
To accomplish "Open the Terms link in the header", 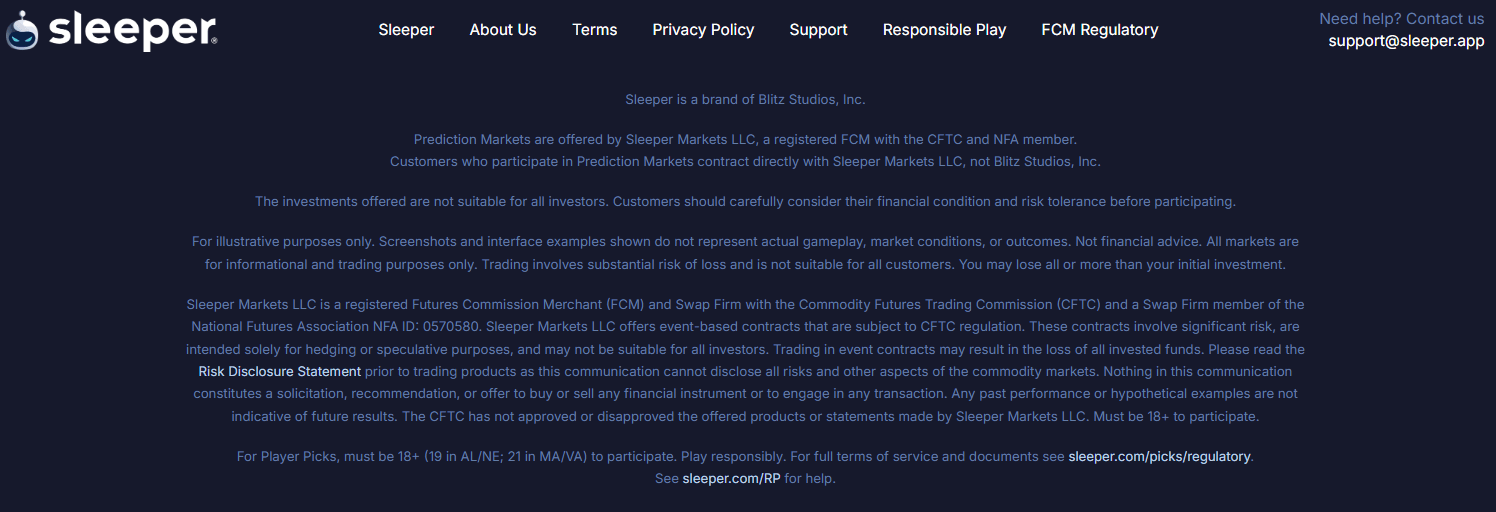I will tap(595, 30).
